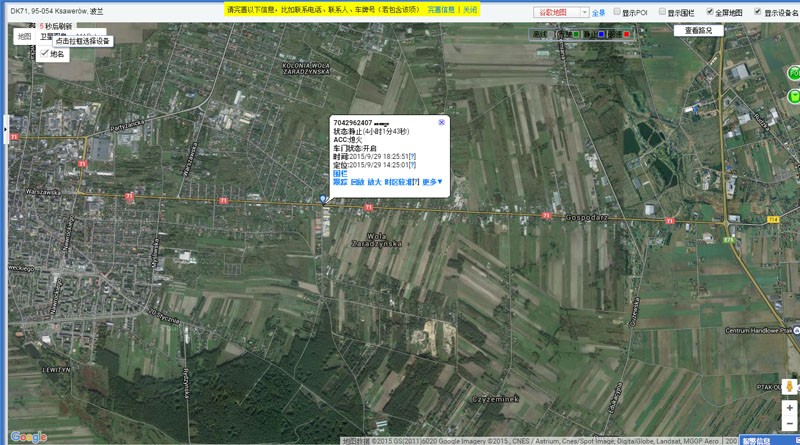This screenshot has height=445, width=800.
Task: Uncheck the 全屏地图 checkbox
Action: pos(711,13)
